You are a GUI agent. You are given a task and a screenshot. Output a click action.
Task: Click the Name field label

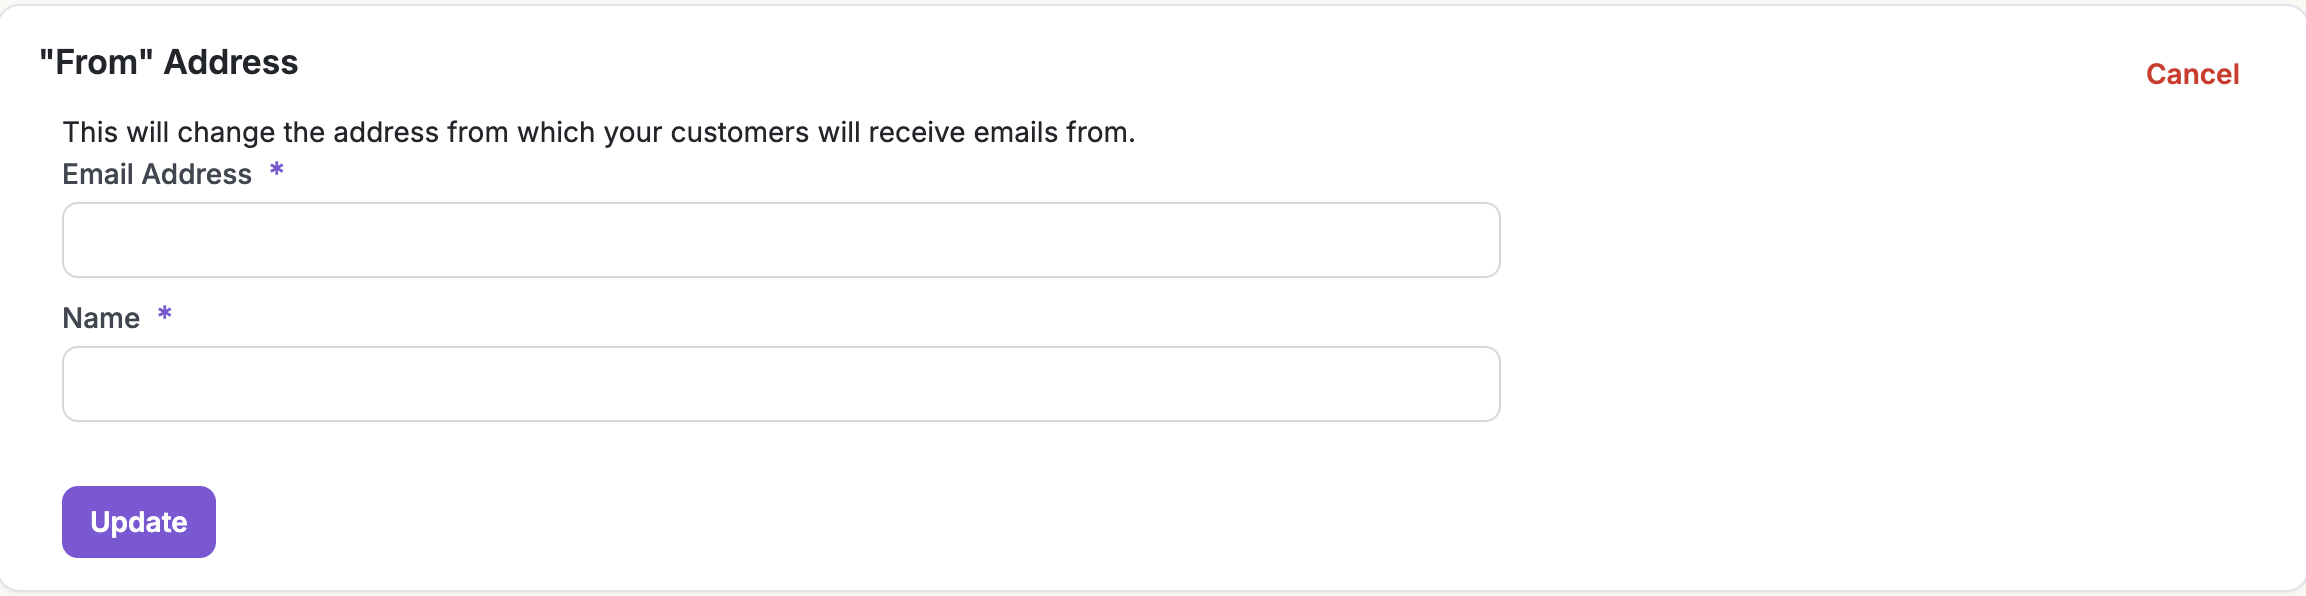(101, 318)
